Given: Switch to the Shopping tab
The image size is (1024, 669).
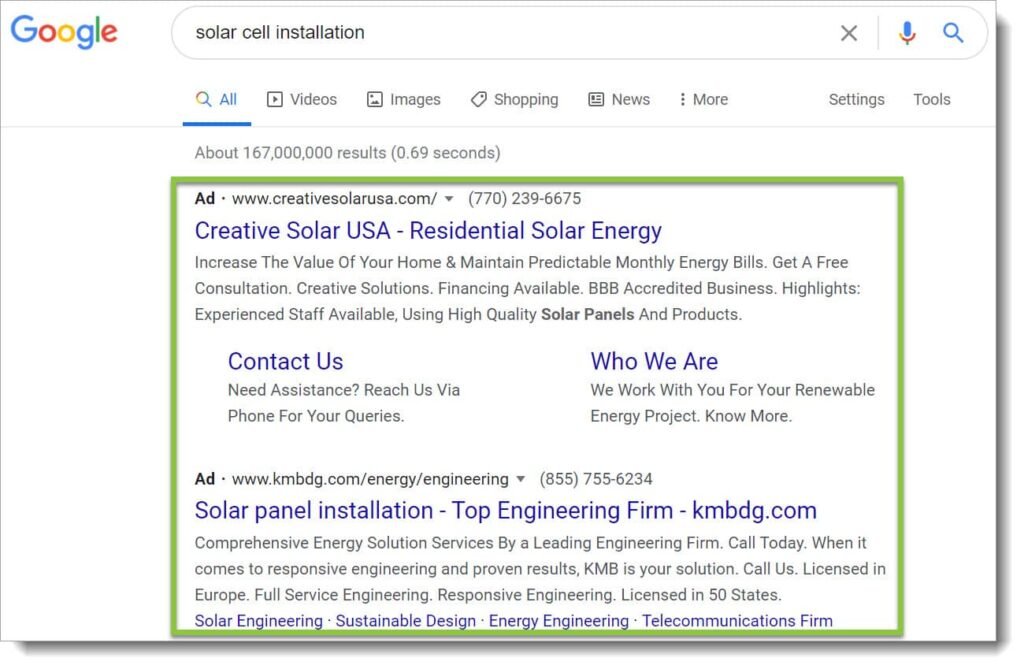Looking at the screenshot, I should pyautogui.click(x=515, y=99).
